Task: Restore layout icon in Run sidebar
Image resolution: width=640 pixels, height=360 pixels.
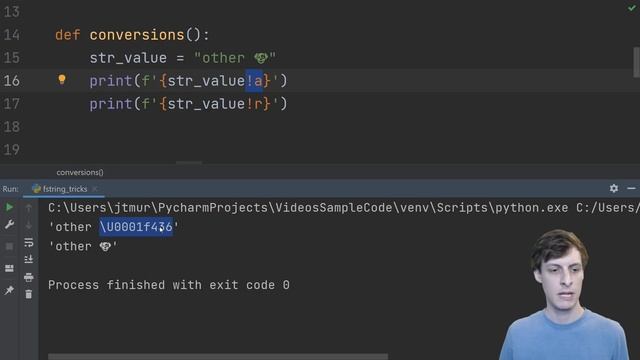Action: click(9, 268)
